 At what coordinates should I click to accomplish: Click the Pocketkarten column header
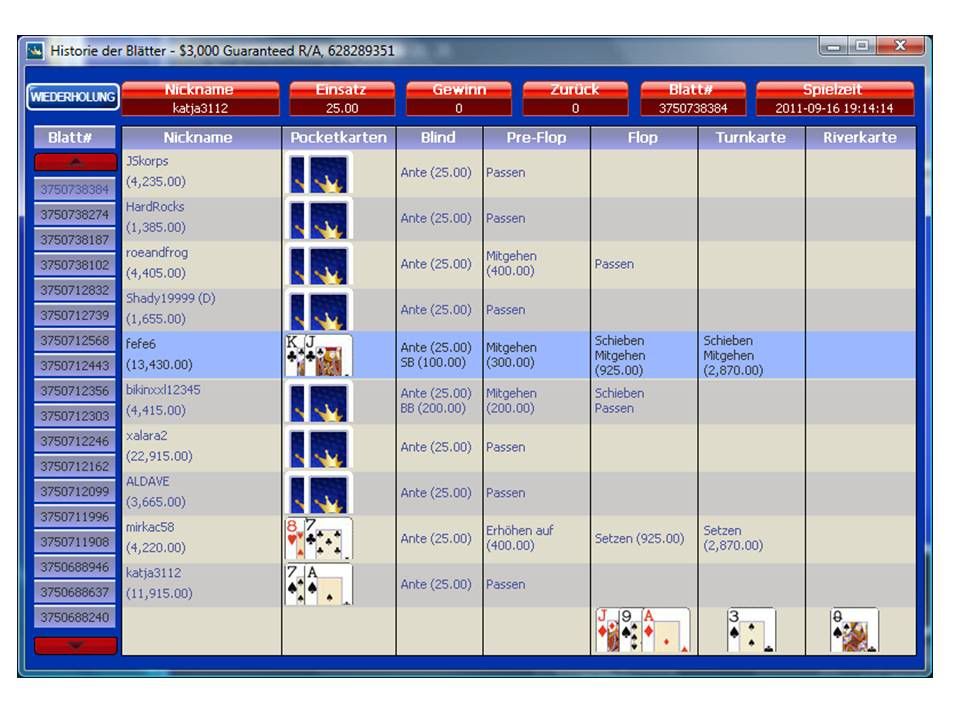click(x=339, y=138)
